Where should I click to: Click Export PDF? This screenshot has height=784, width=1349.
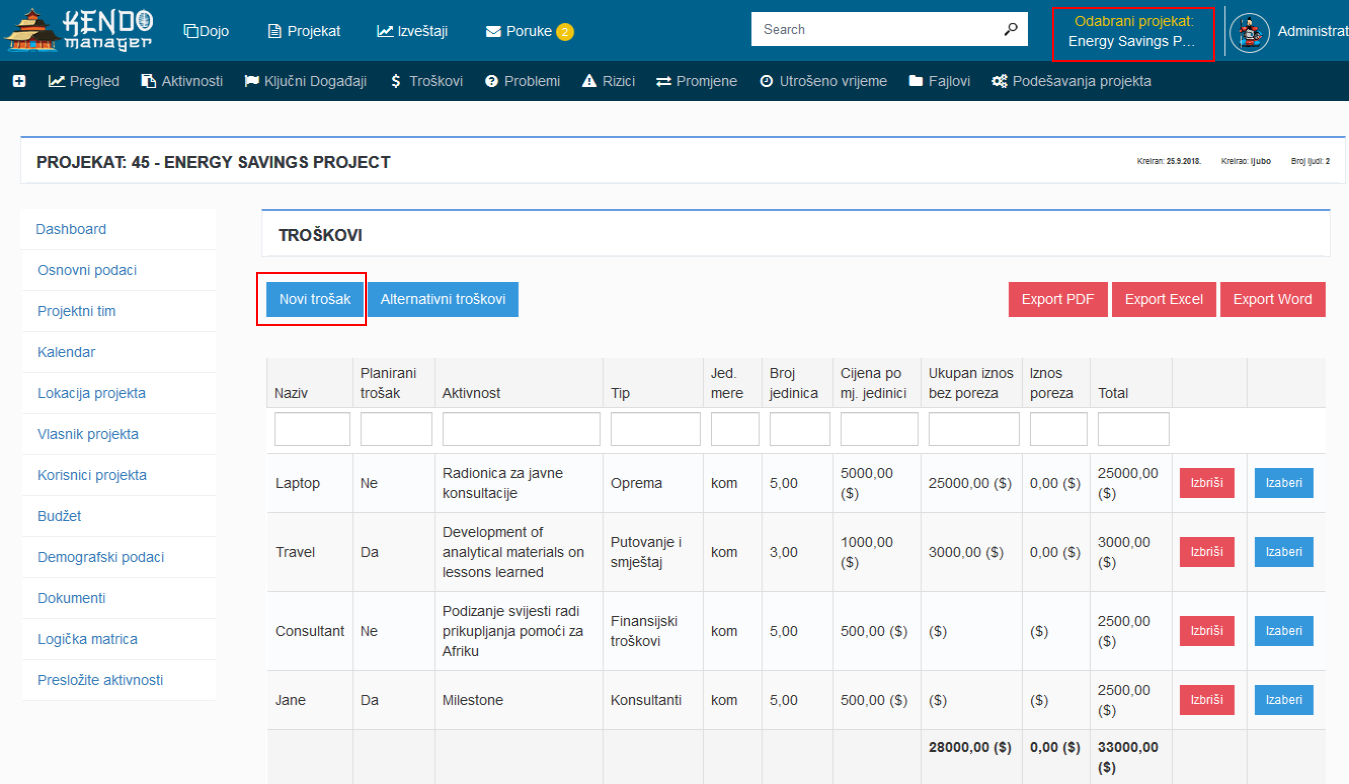point(1058,299)
